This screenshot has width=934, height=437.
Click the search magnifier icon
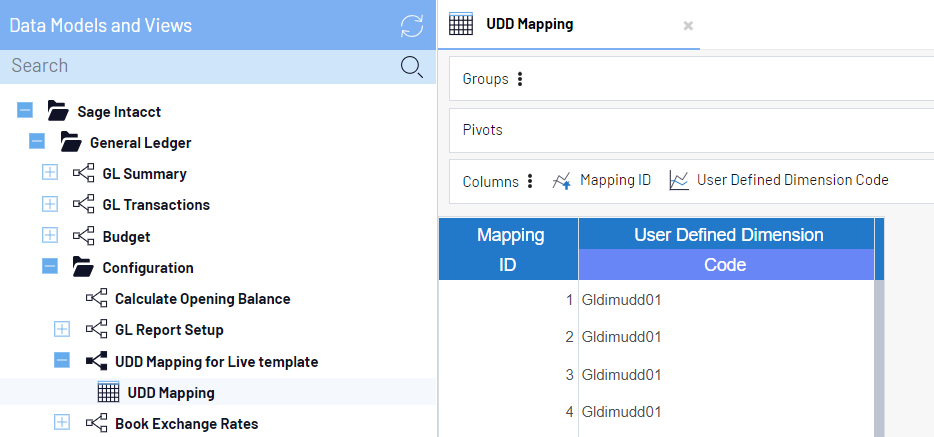point(412,67)
